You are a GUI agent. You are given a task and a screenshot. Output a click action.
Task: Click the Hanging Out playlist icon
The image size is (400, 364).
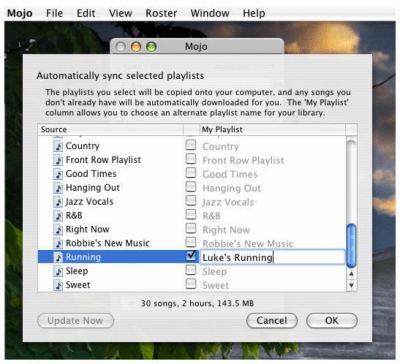(58, 188)
